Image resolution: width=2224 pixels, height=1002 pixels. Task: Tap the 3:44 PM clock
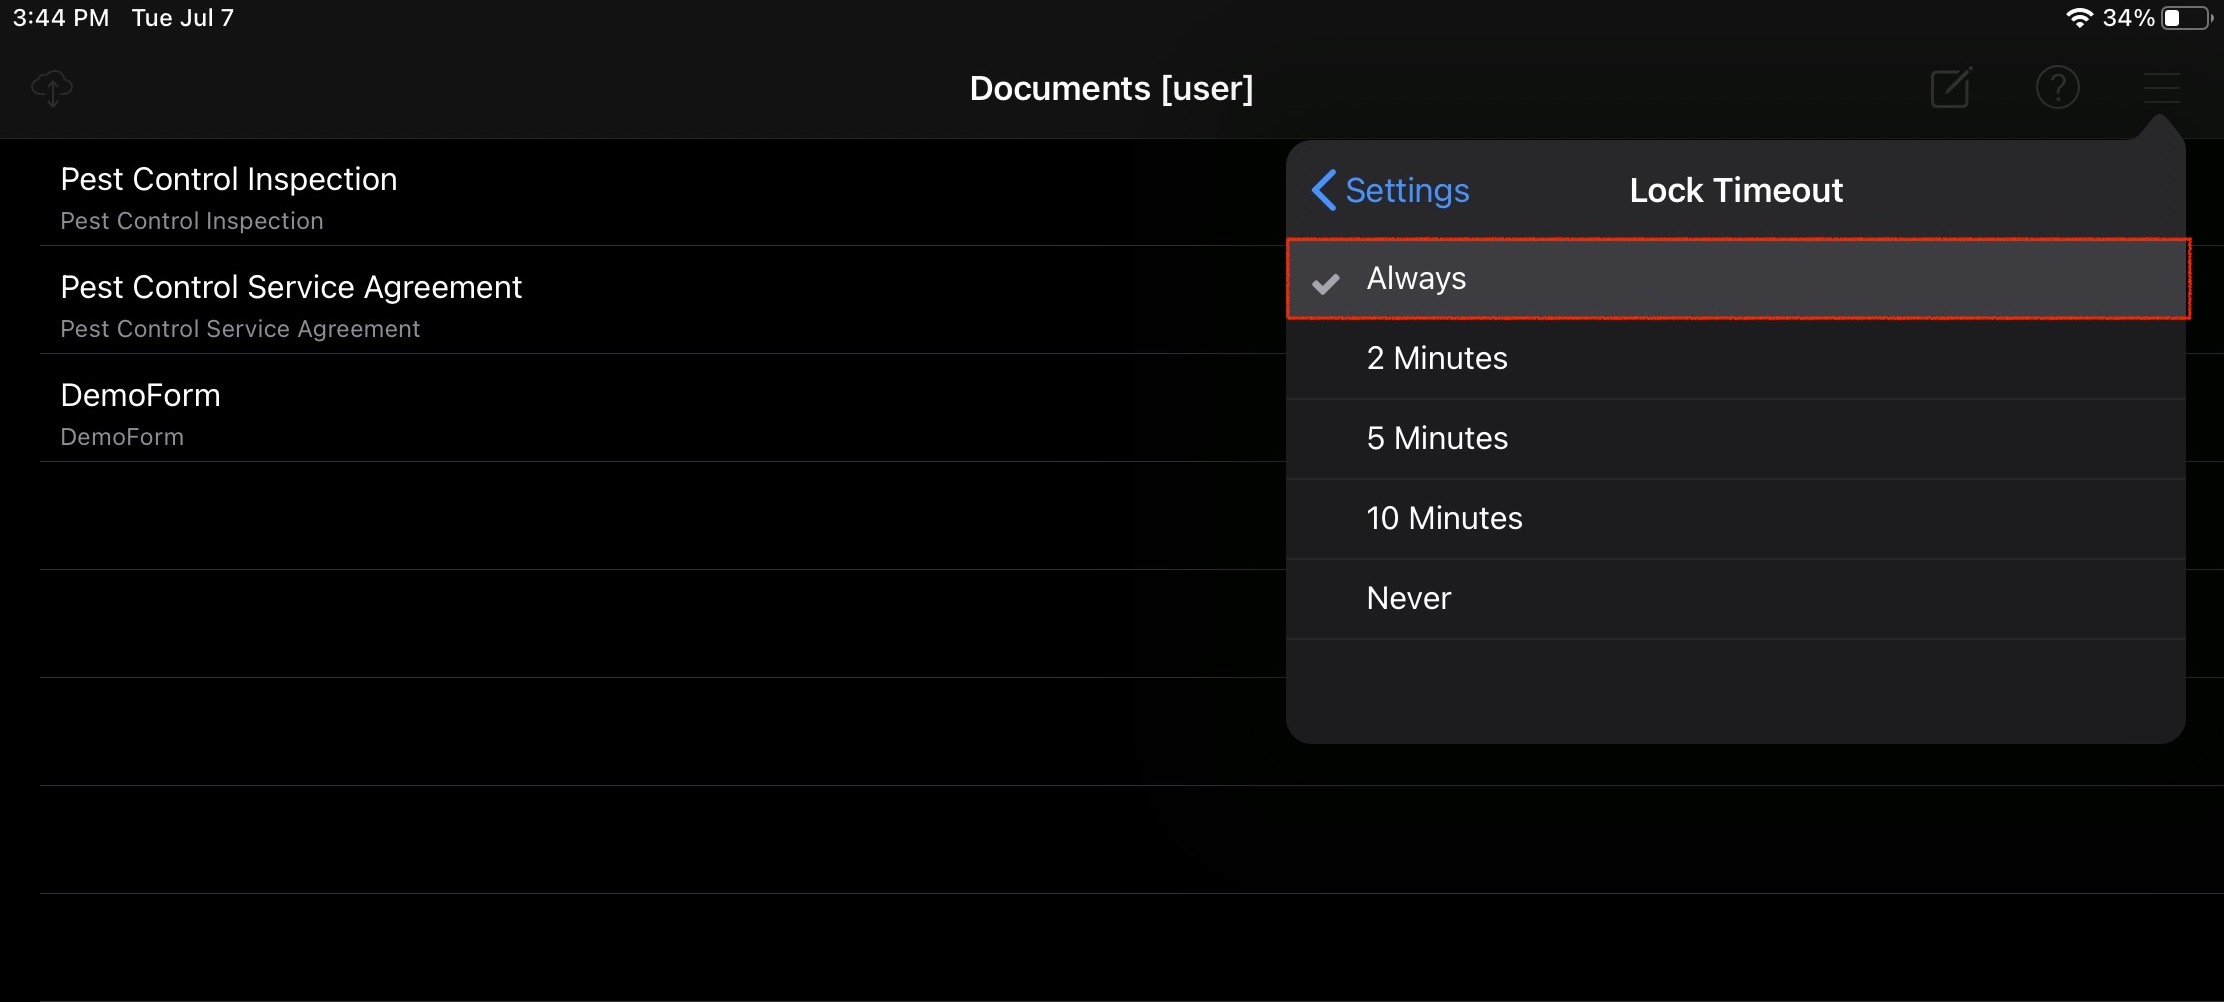pyautogui.click(x=61, y=18)
